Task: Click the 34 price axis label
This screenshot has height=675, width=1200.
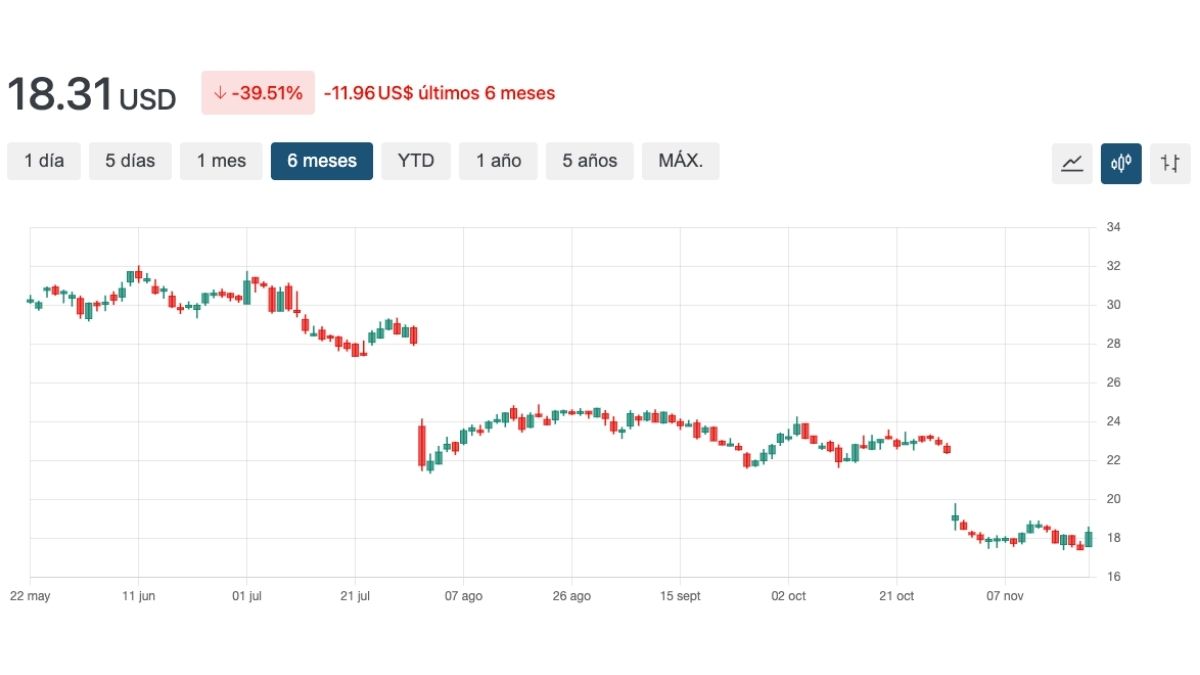Action: coord(1113,228)
